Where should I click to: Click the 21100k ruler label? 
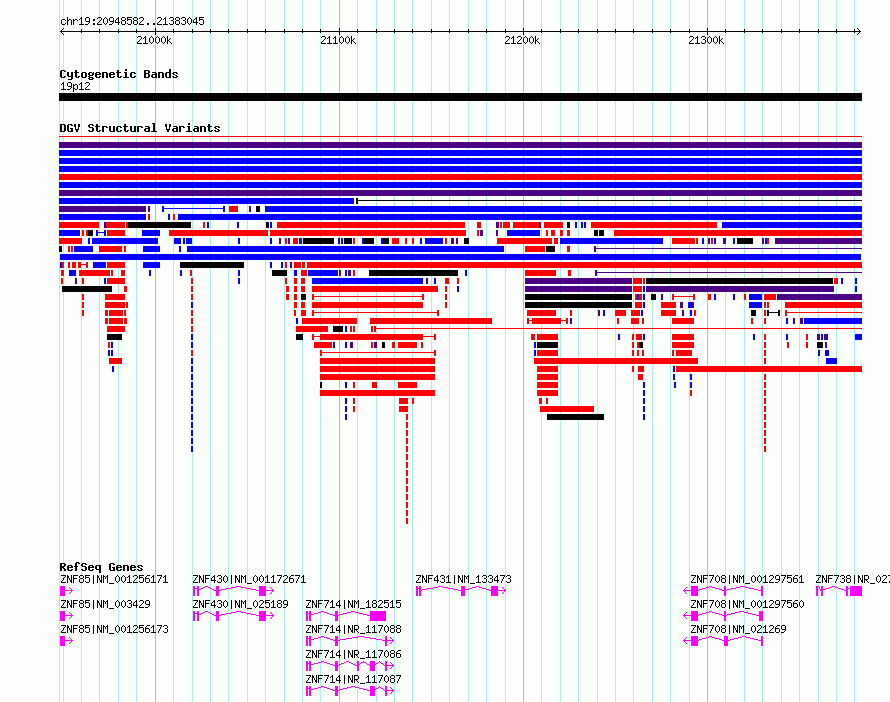tap(338, 40)
